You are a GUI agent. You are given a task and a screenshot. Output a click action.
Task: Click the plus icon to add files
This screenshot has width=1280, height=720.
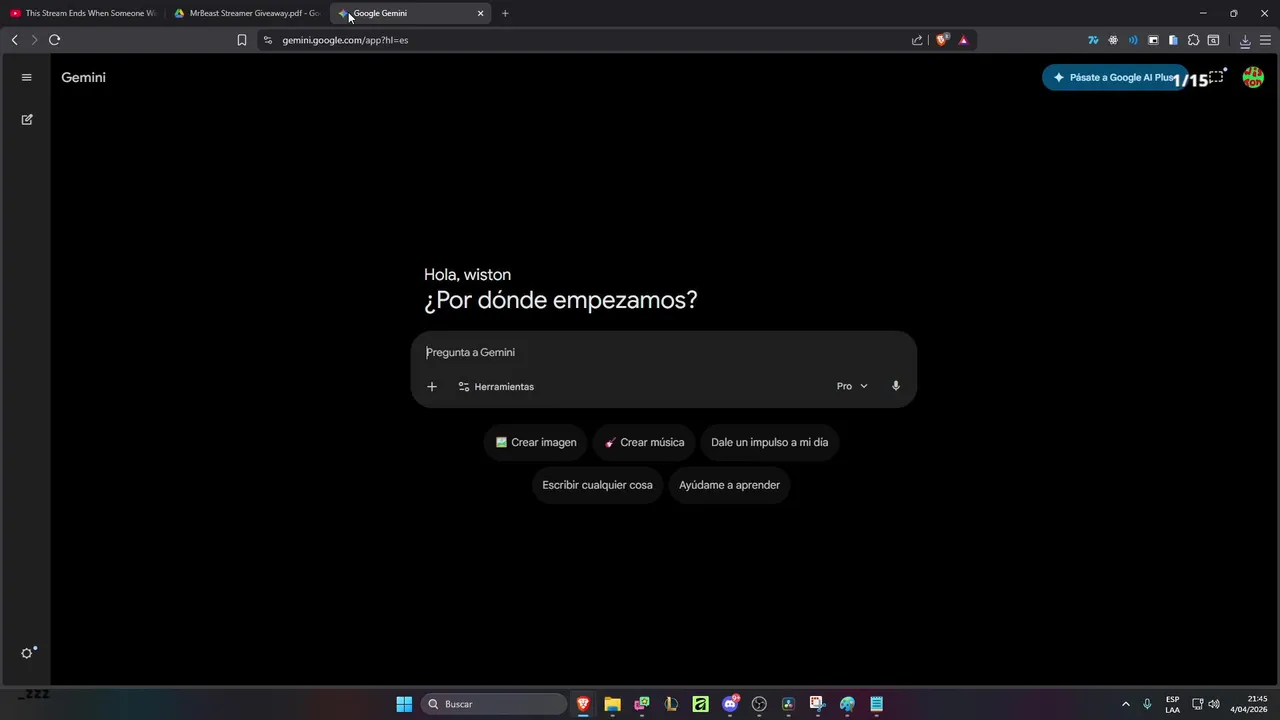(x=432, y=386)
